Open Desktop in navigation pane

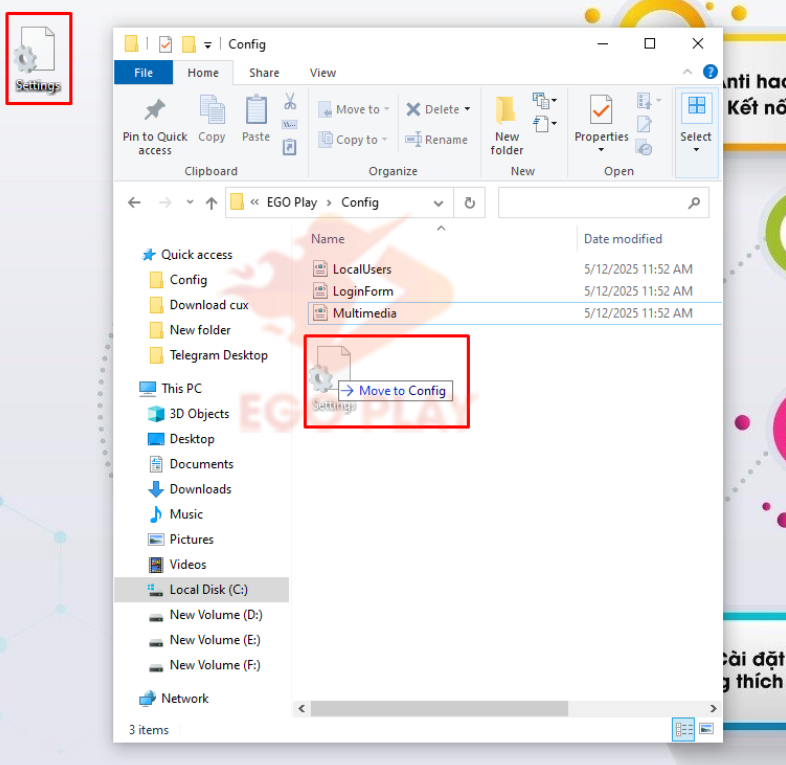(x=191, y=439)
